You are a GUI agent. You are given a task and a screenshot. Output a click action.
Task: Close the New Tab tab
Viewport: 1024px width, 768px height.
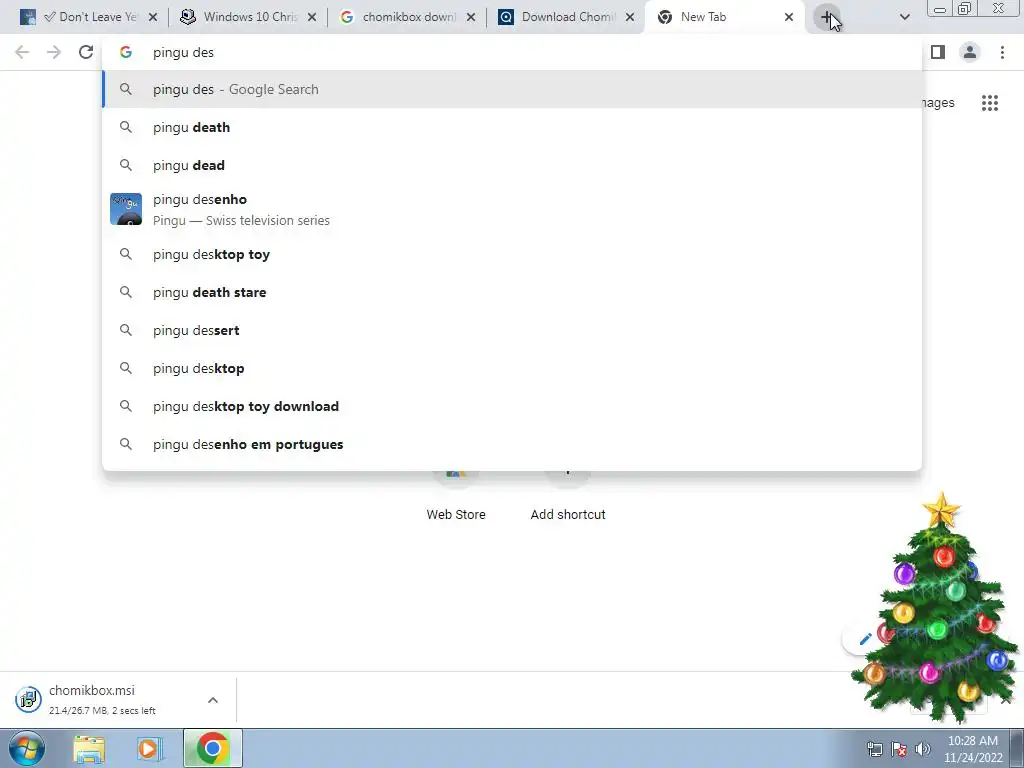pos(789,18)
